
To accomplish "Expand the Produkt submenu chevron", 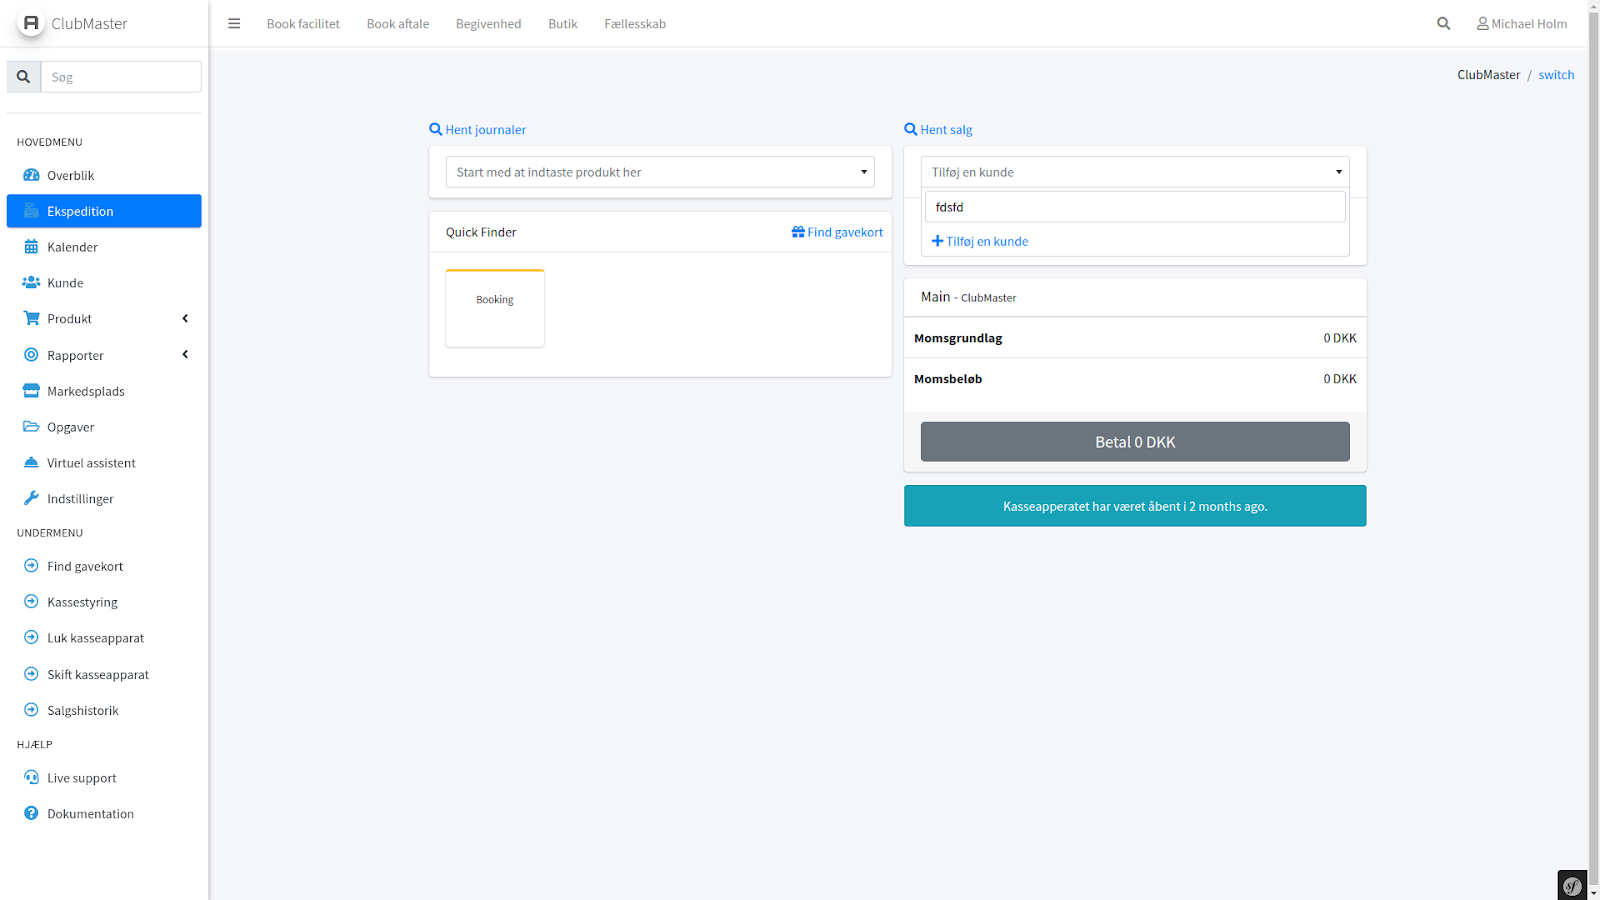I will [x=185, y=319].
